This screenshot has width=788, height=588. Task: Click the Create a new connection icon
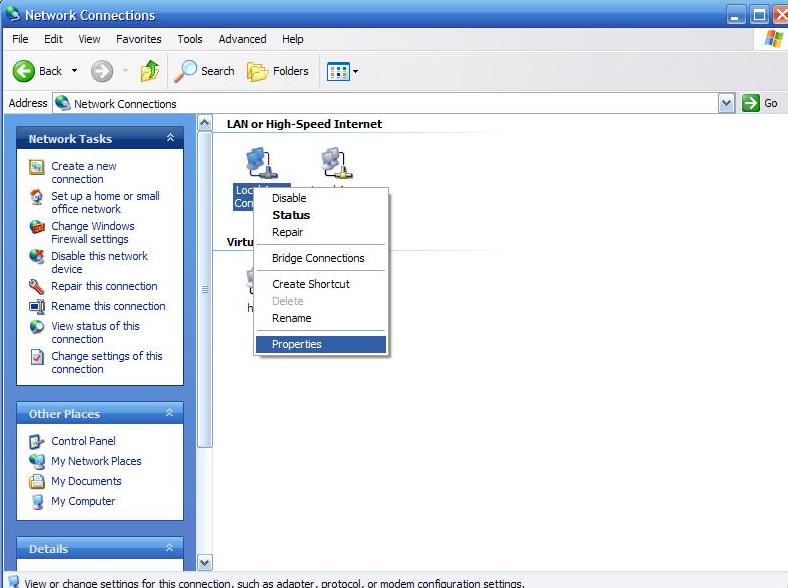37,167
